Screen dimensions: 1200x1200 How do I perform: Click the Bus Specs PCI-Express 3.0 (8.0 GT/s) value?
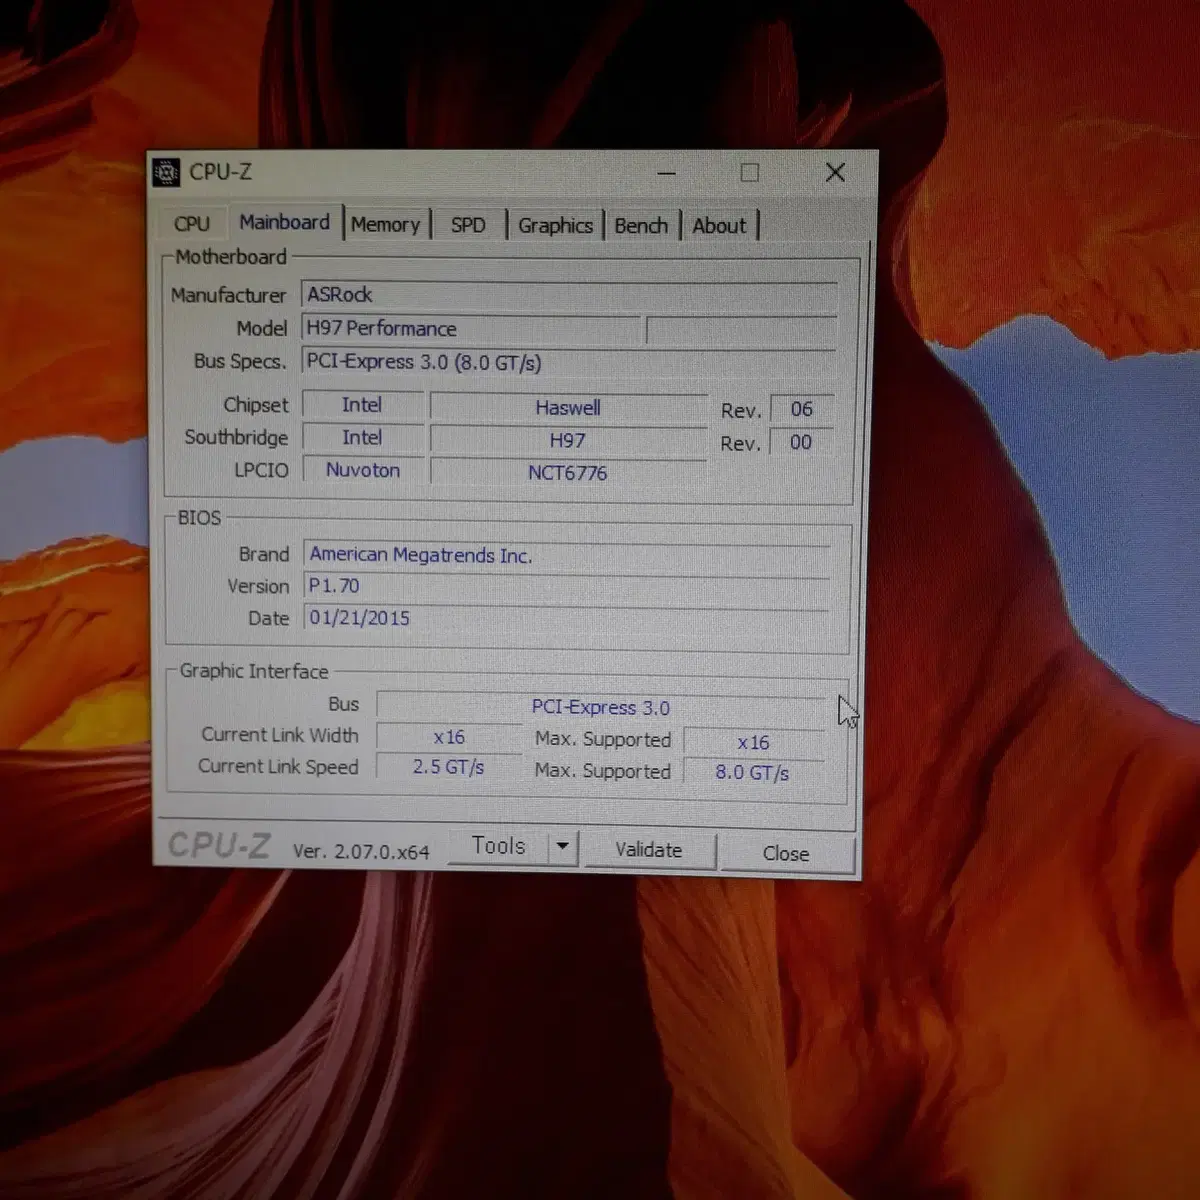(x=569, y=362)
